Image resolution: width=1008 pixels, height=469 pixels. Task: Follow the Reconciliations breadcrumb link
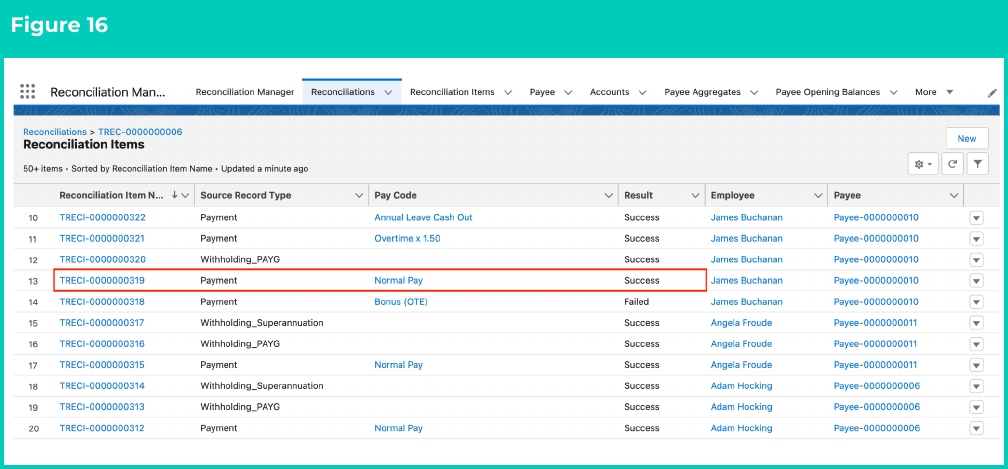pyautogui.click(x=55, y=132)
